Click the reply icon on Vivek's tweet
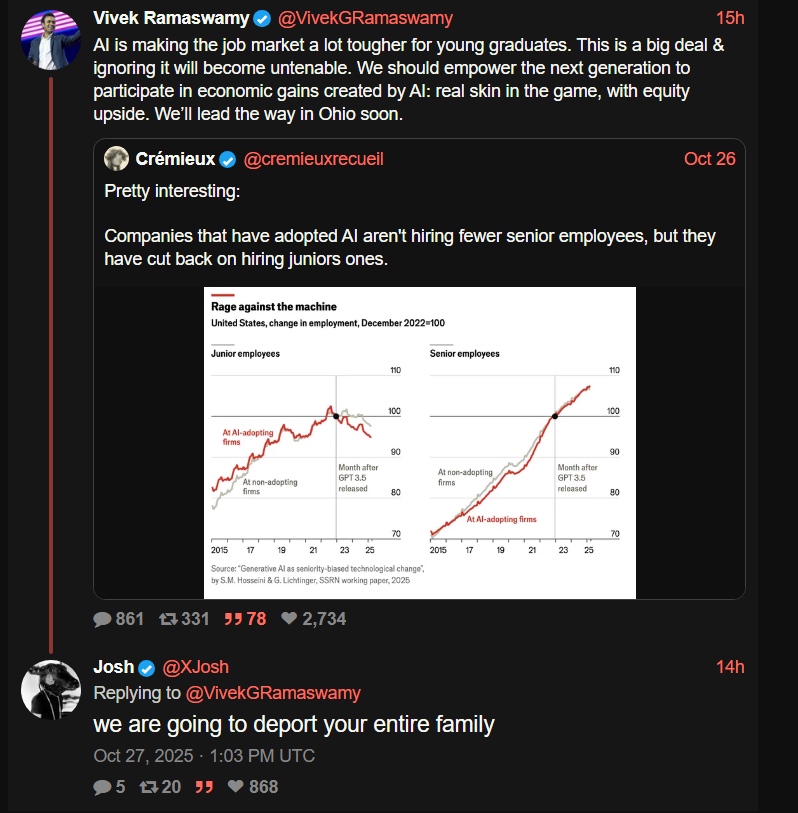Image resolution: width=798 pixels, height=813 pixels. [102, 619]
